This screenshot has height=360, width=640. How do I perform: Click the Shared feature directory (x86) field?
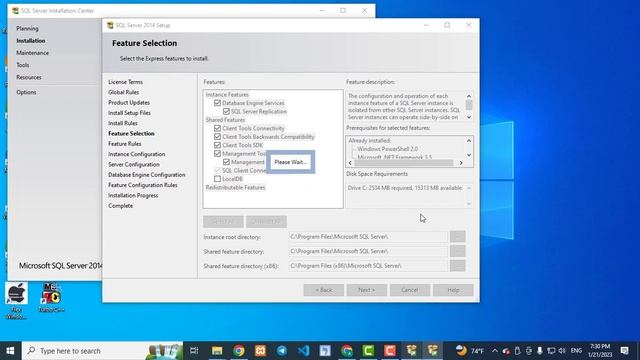pos(368,266)
